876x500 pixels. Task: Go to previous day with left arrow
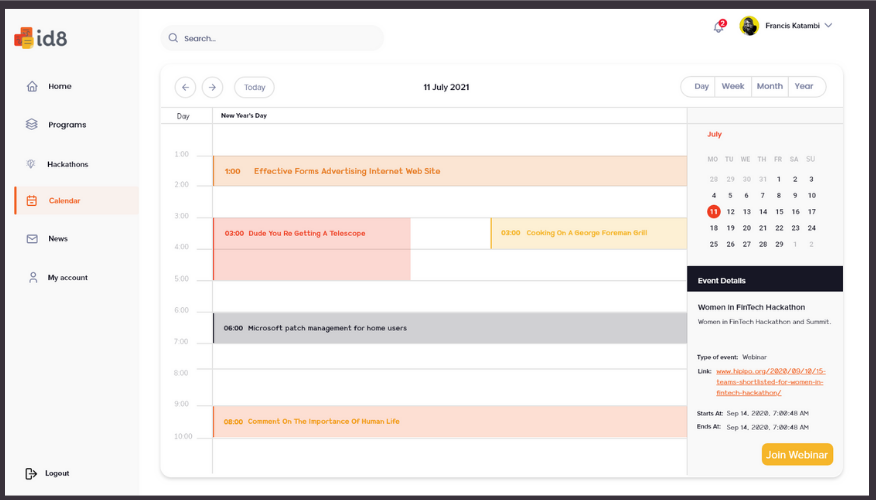pos(185,87)
